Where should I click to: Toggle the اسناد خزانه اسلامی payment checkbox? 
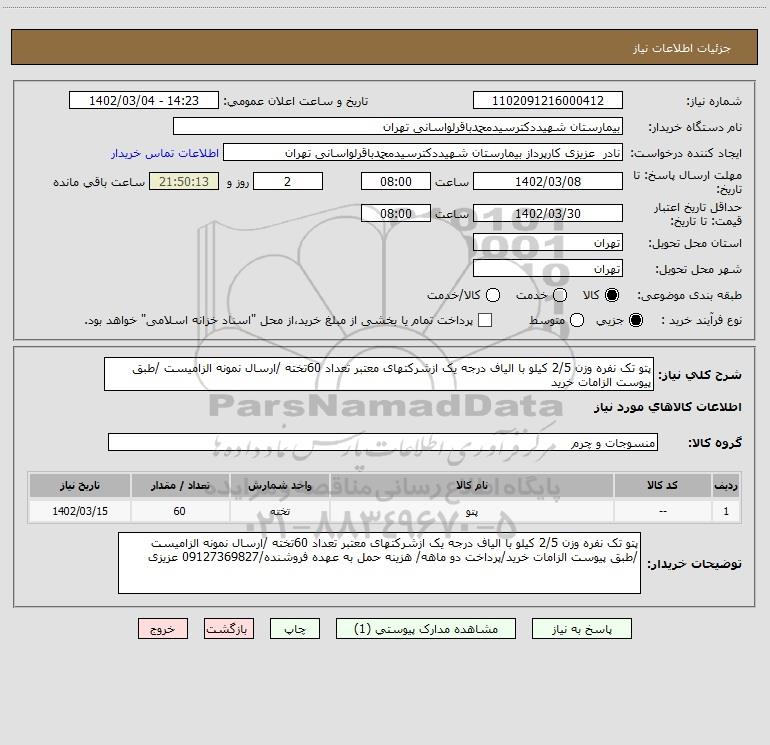pos(485,320)
